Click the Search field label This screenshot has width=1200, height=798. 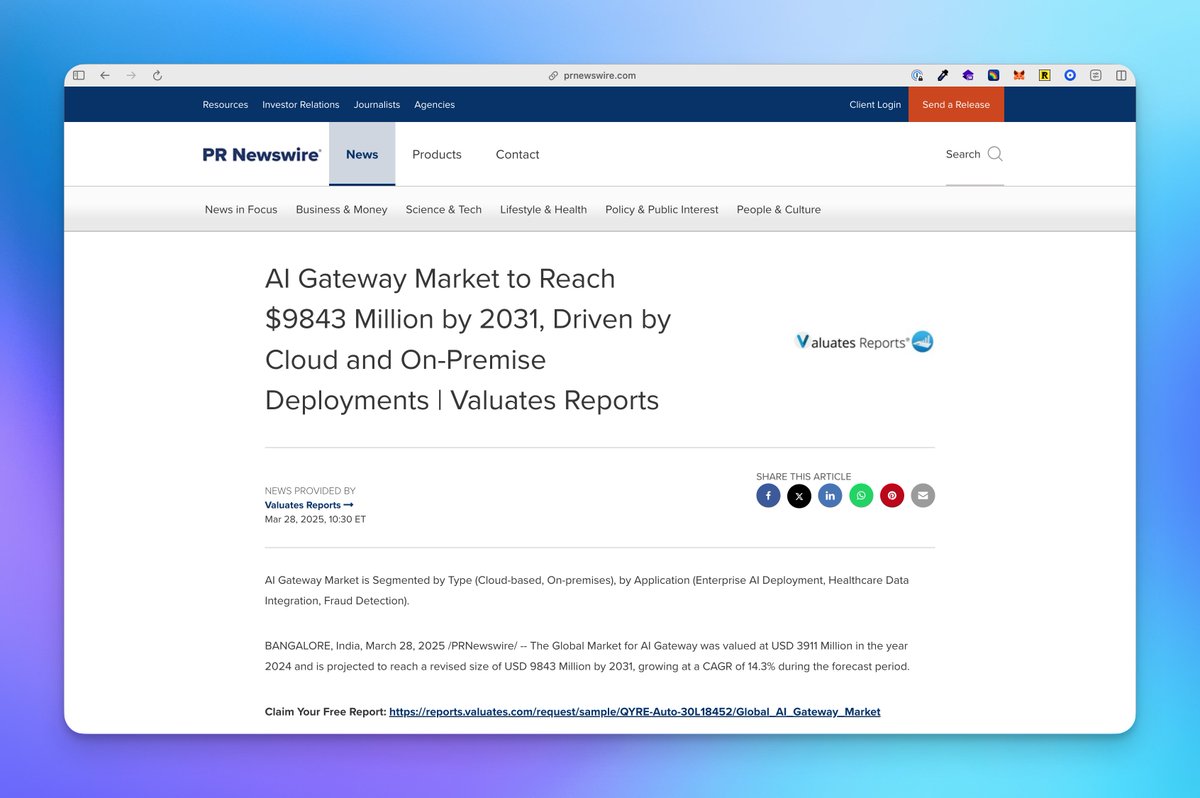point(963,154)
